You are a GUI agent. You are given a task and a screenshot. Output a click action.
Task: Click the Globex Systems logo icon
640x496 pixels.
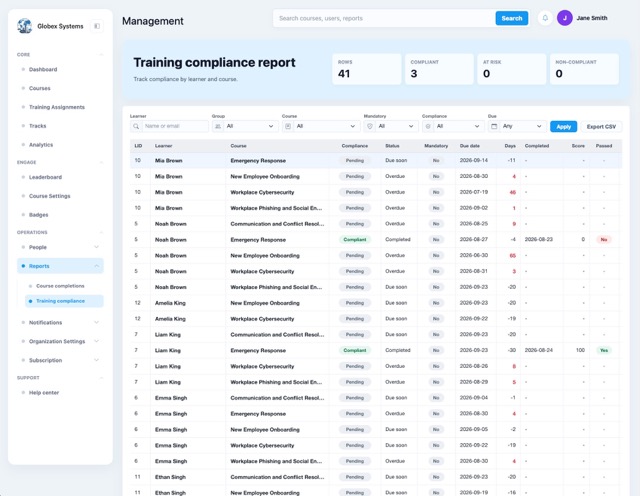(24, 26)
